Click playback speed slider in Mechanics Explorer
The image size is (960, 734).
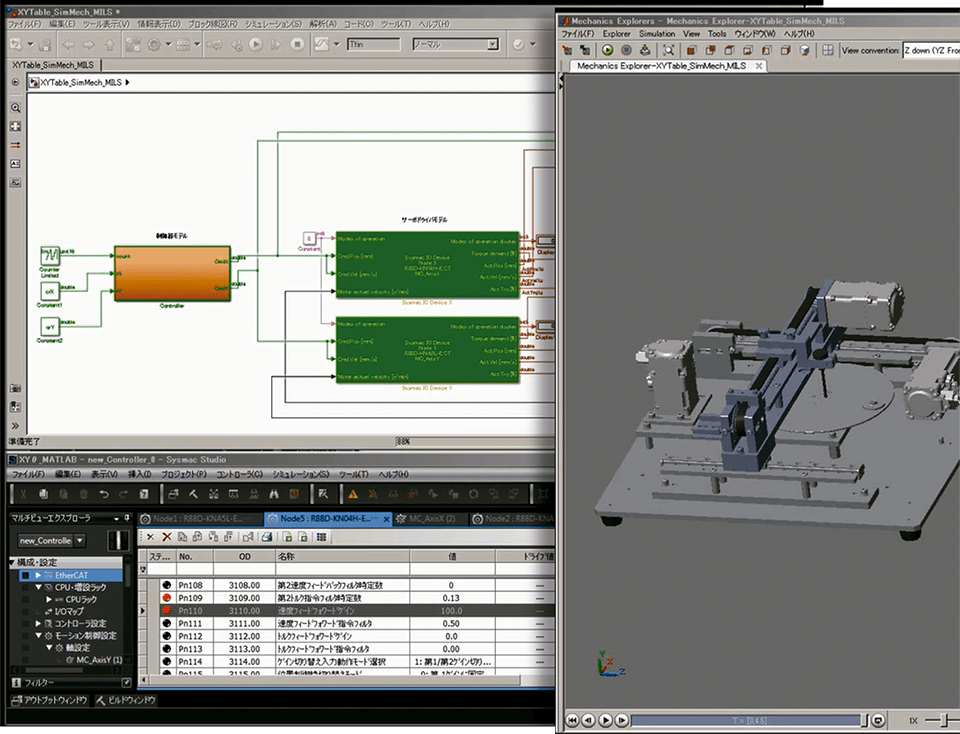click(x=941, y=720)
